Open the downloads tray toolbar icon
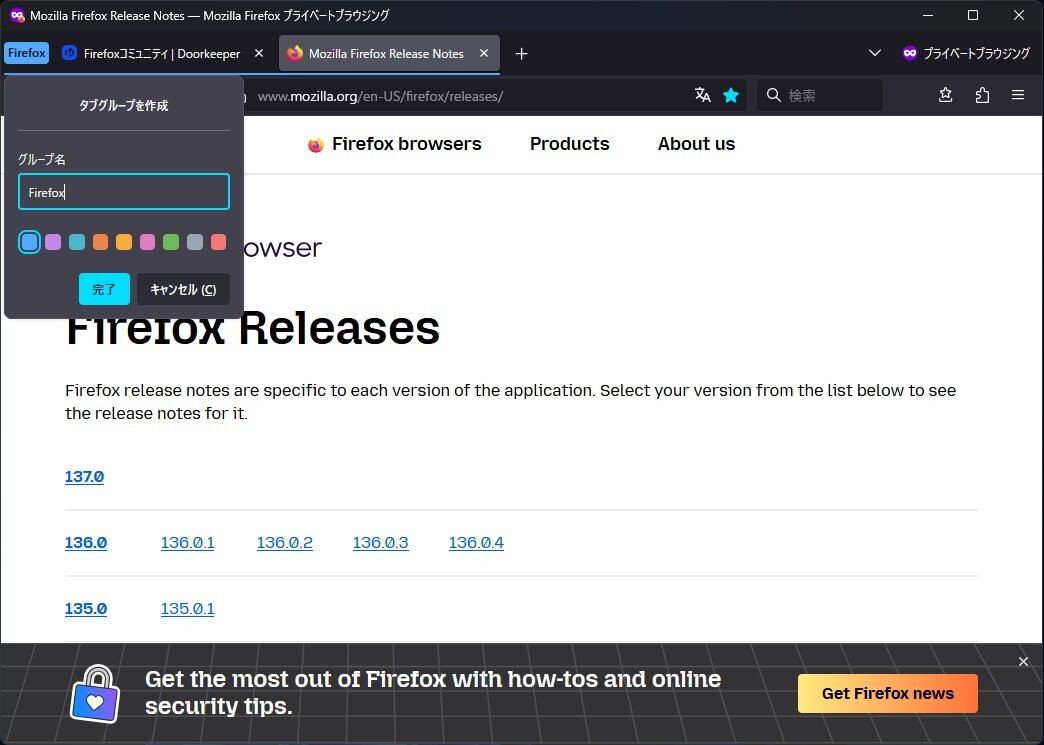 [945, 95]
